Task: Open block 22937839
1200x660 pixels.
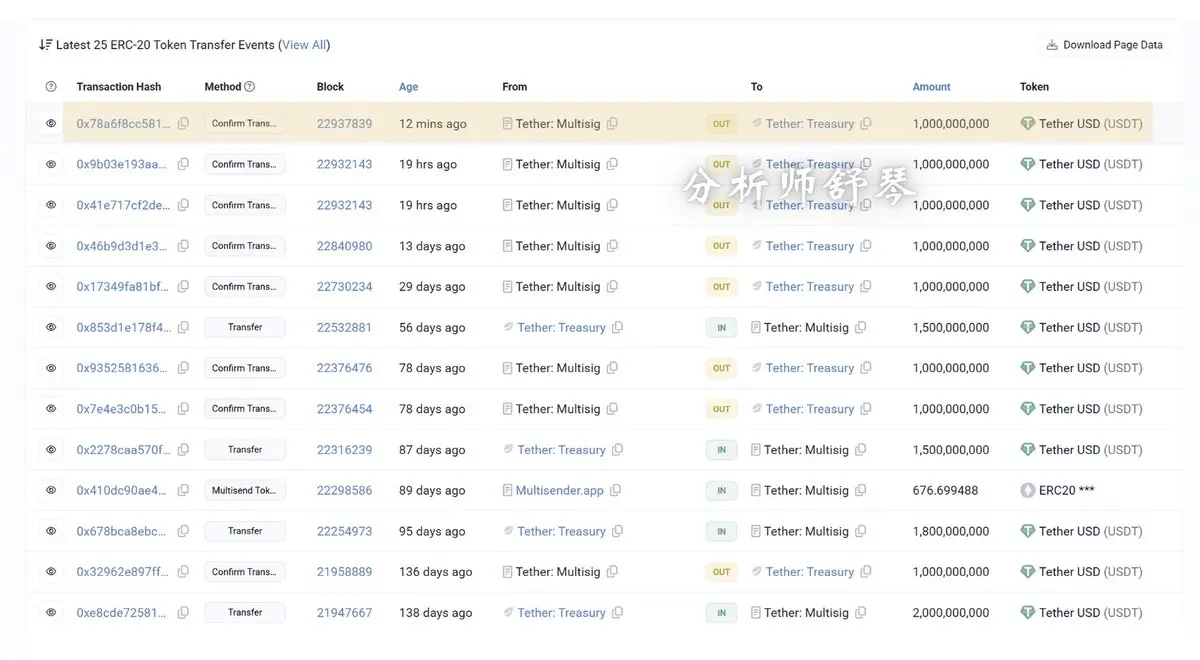Action: click(344, 124)
